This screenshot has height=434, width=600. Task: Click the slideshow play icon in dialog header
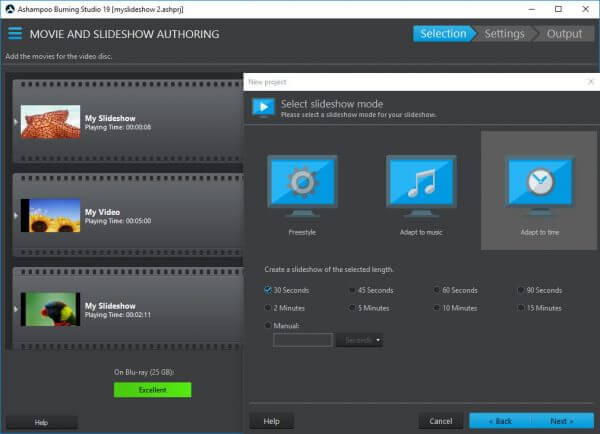pyautogui.click(x=263, y=108)
